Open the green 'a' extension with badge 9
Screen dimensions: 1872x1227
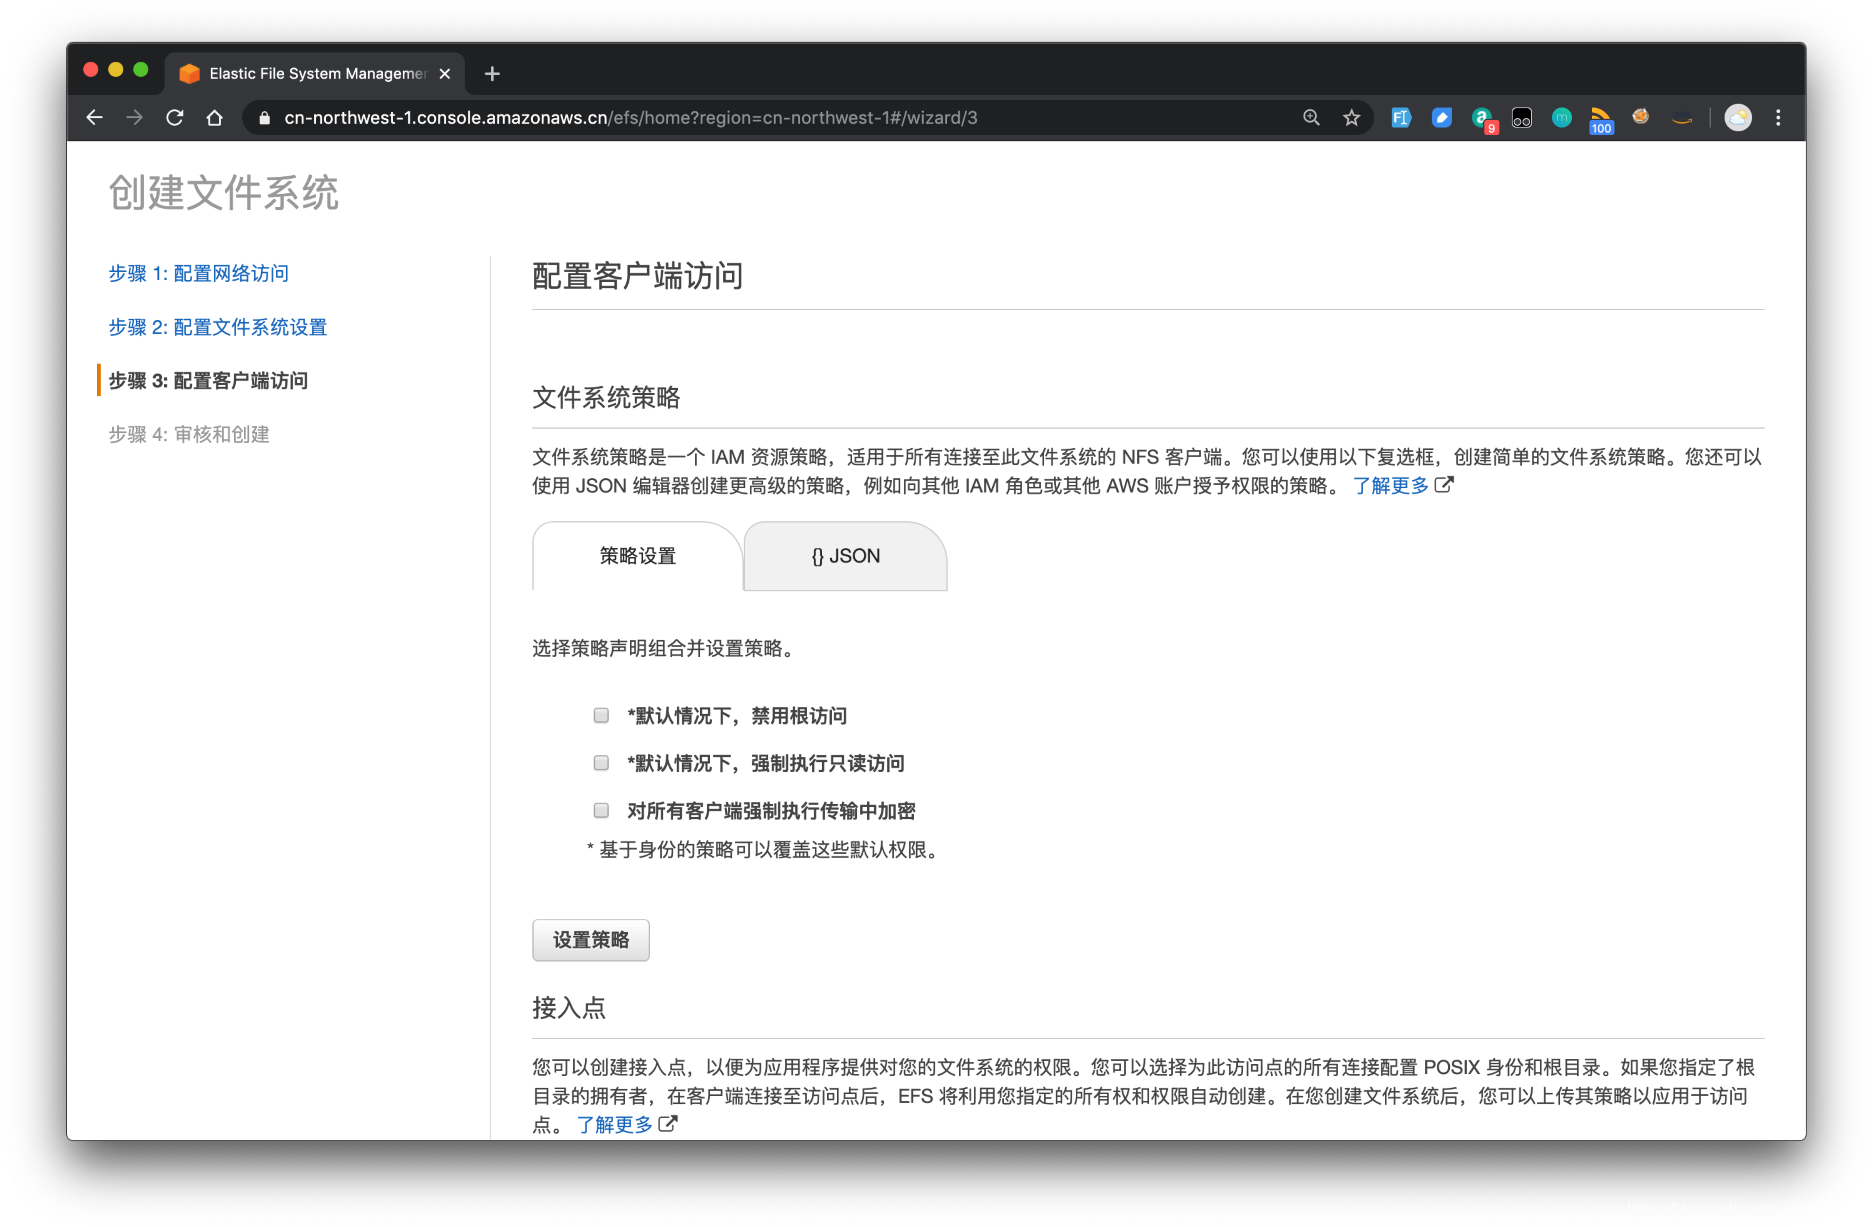(1483, 119)
